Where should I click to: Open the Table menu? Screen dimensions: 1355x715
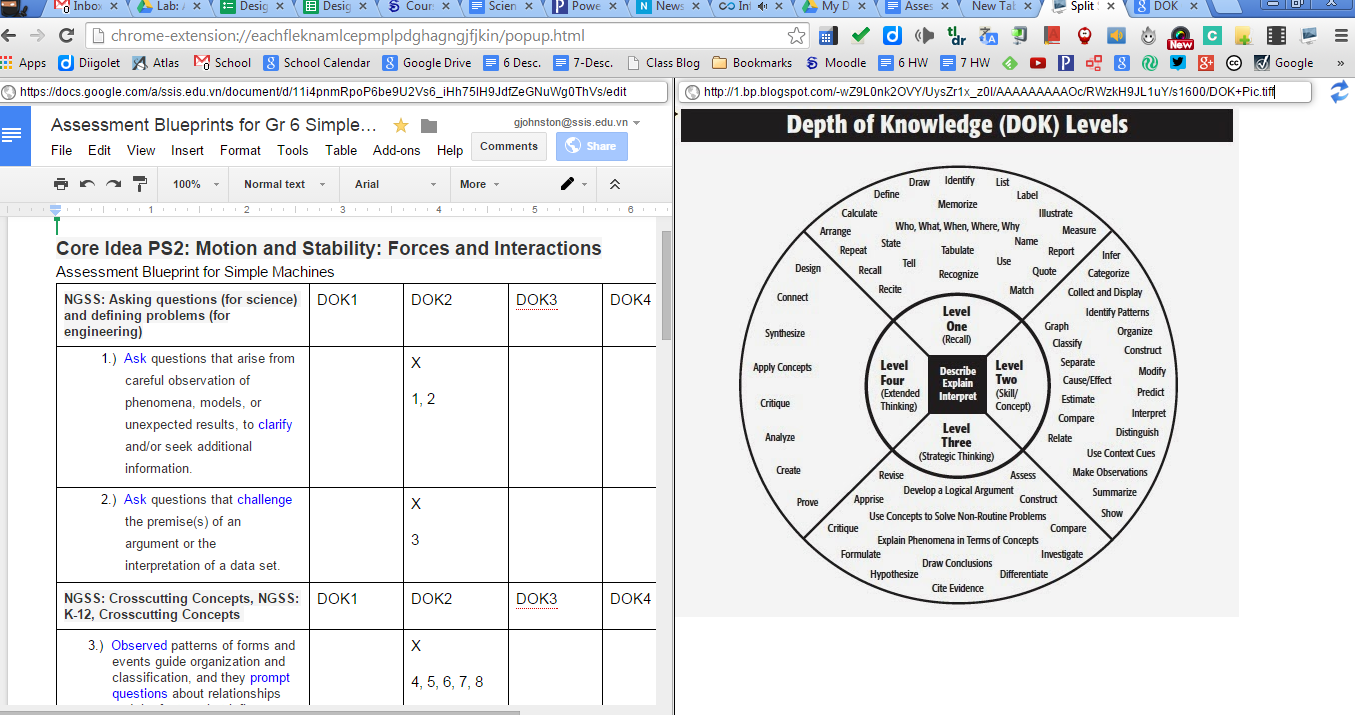click(341, 150)
